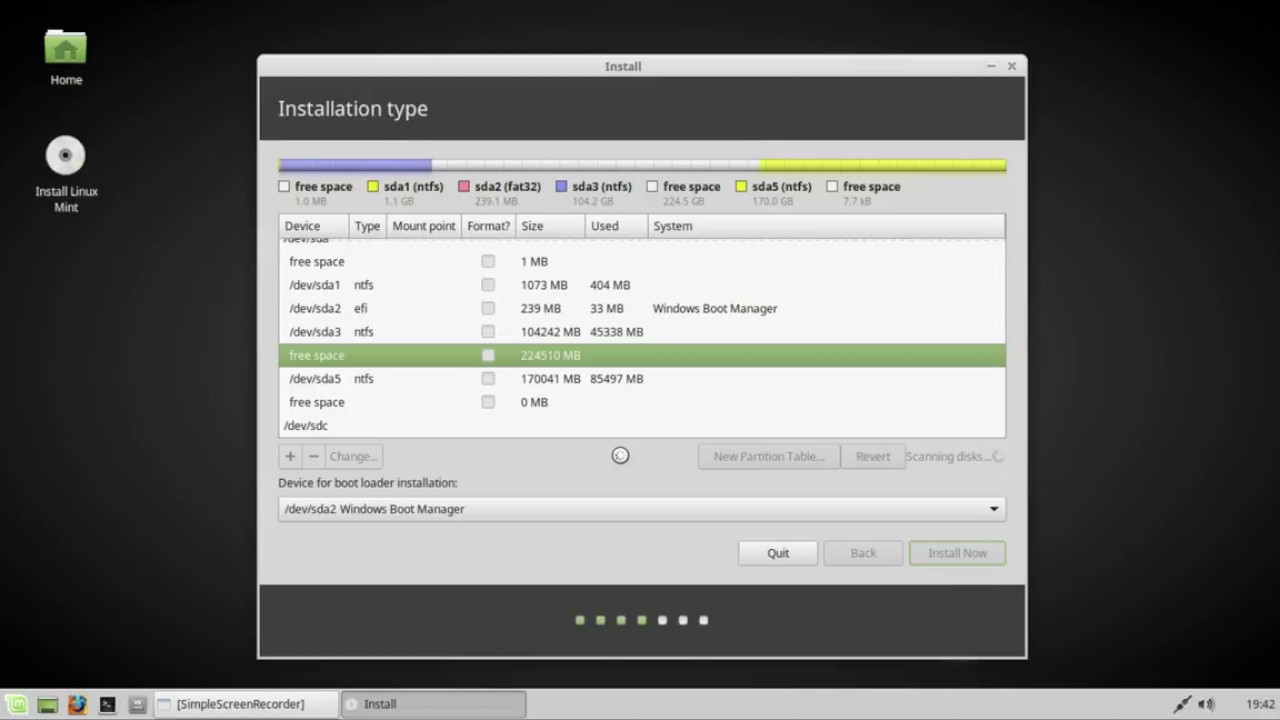Click the network connection tray icon
Viewport: 1280px width, 720px height.
pos(1182,704)
